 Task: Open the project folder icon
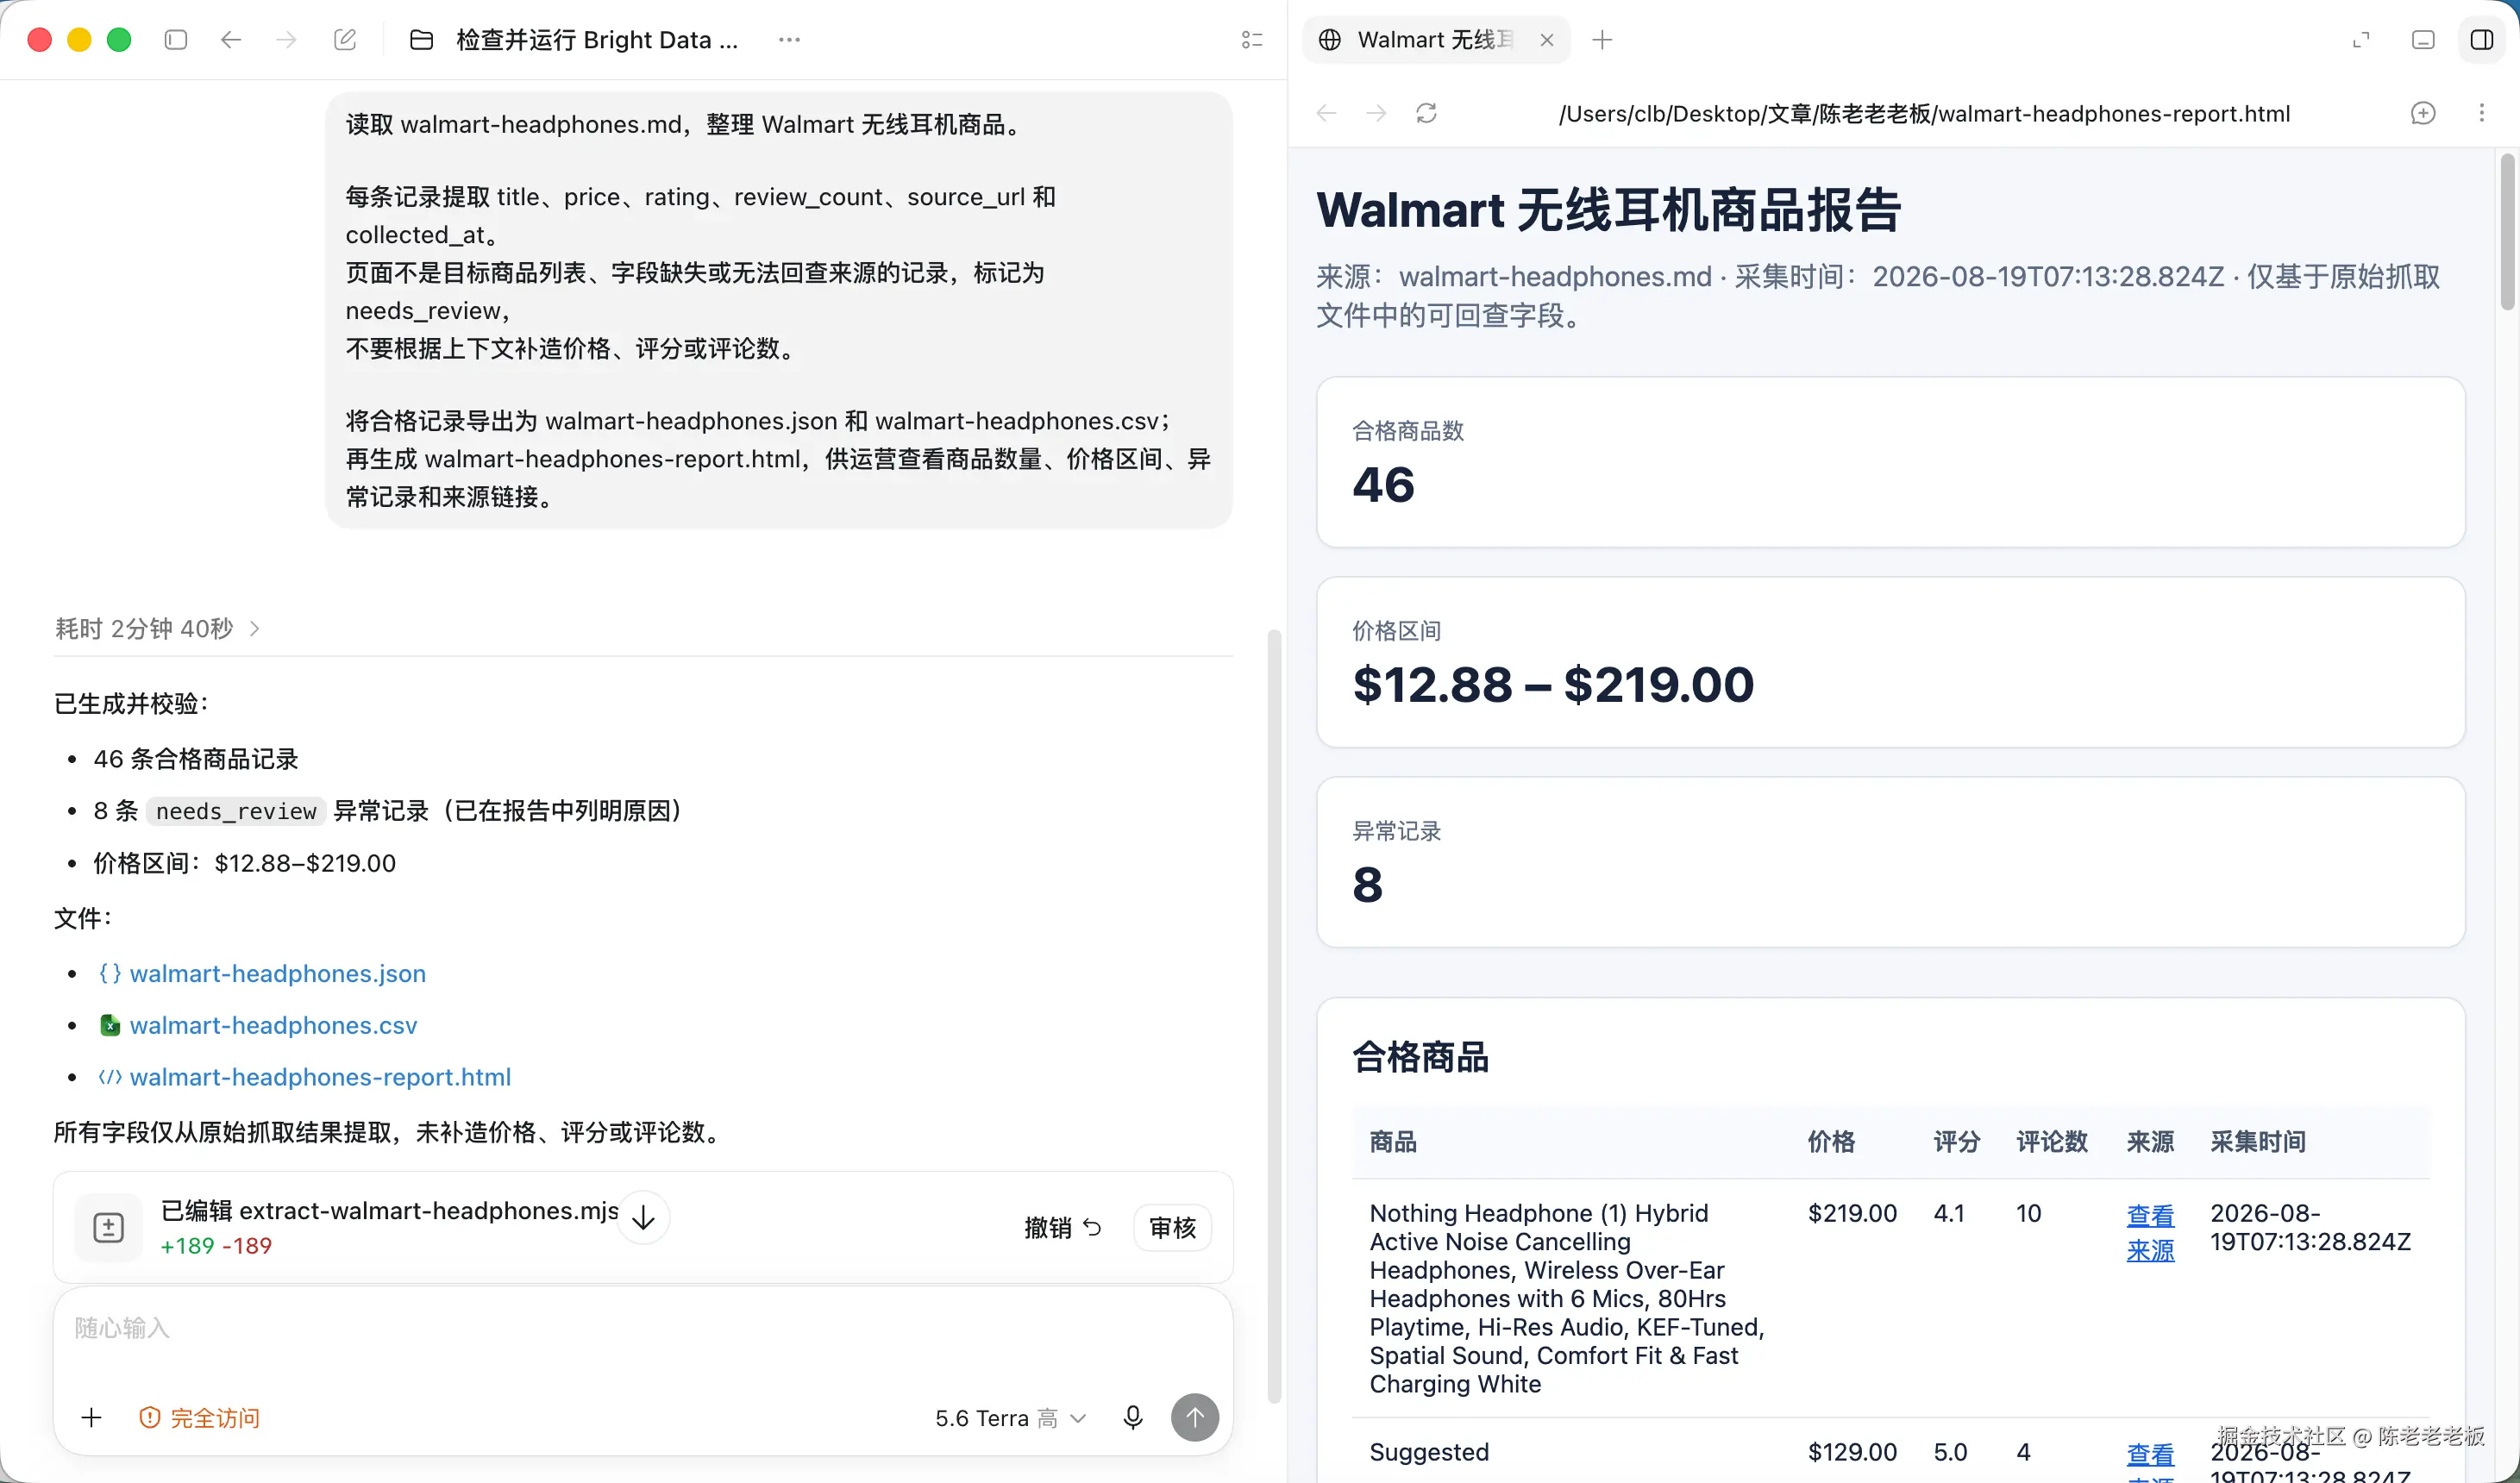pos(422,40)
